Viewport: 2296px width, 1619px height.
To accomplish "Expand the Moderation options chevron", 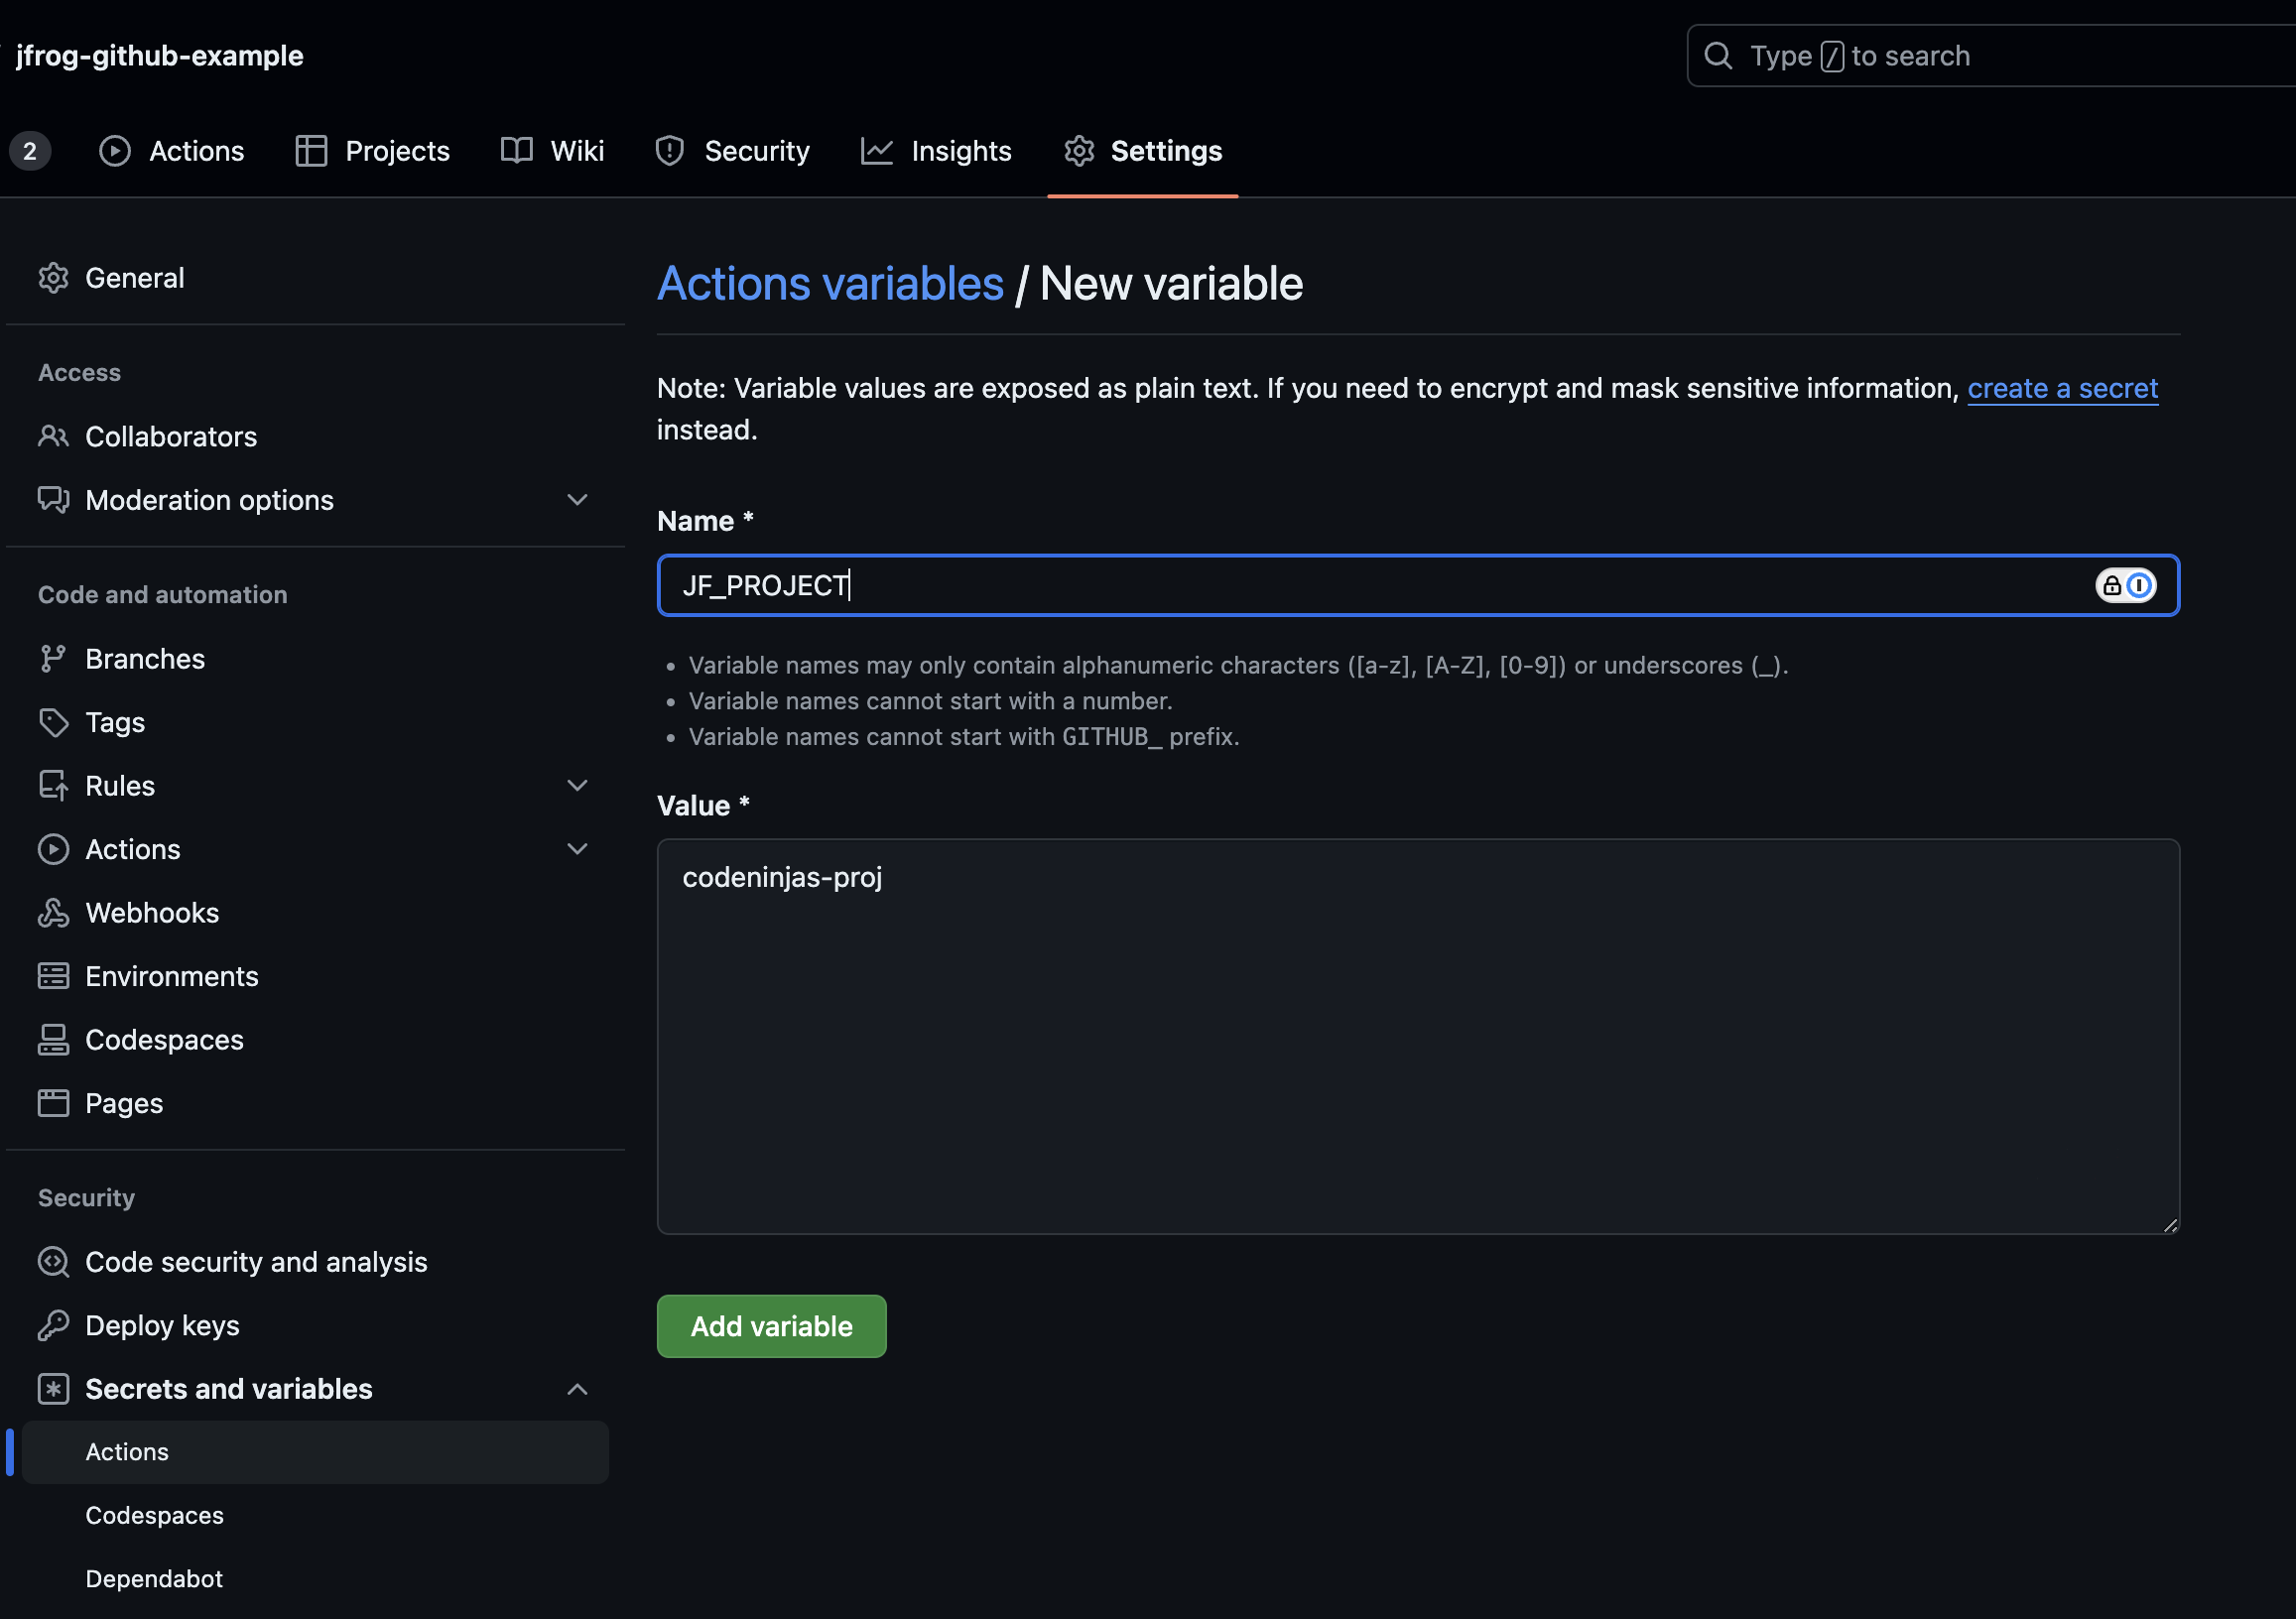I will [x=577, y=500].
